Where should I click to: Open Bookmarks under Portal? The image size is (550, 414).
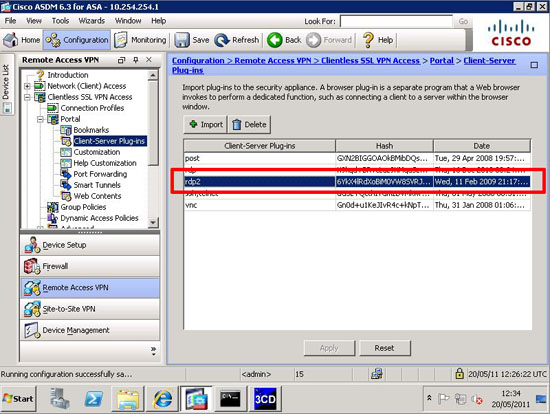pos(91,130)
